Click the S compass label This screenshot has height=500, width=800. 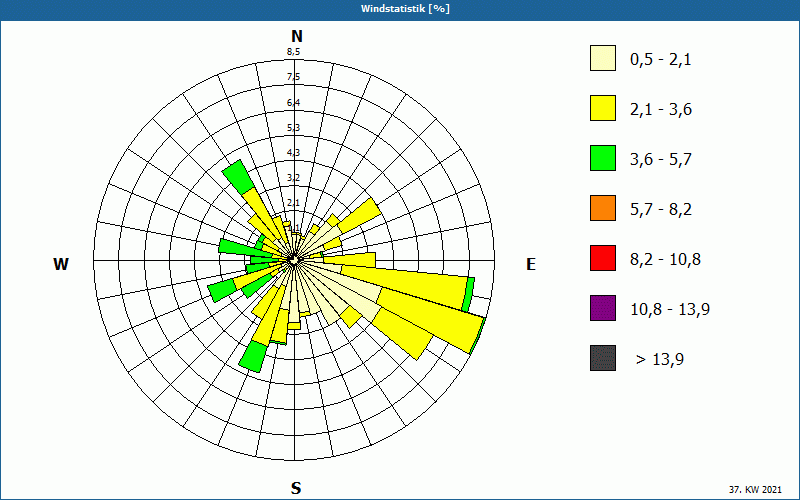pos(296,488)
